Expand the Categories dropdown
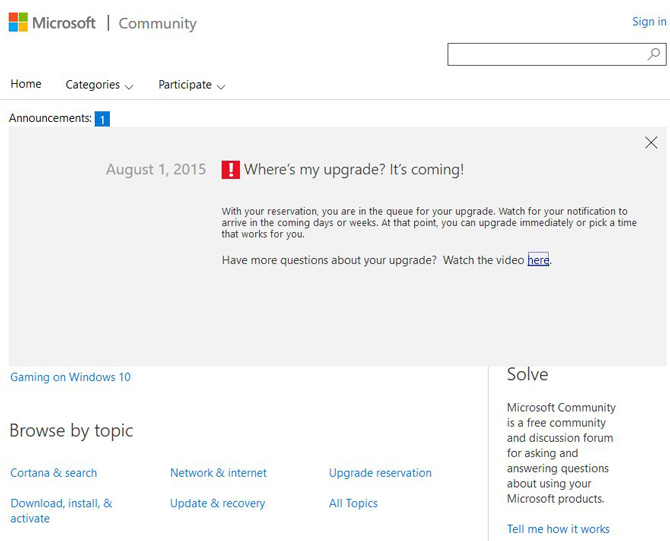The image size is (670, 541). point(99,85)
